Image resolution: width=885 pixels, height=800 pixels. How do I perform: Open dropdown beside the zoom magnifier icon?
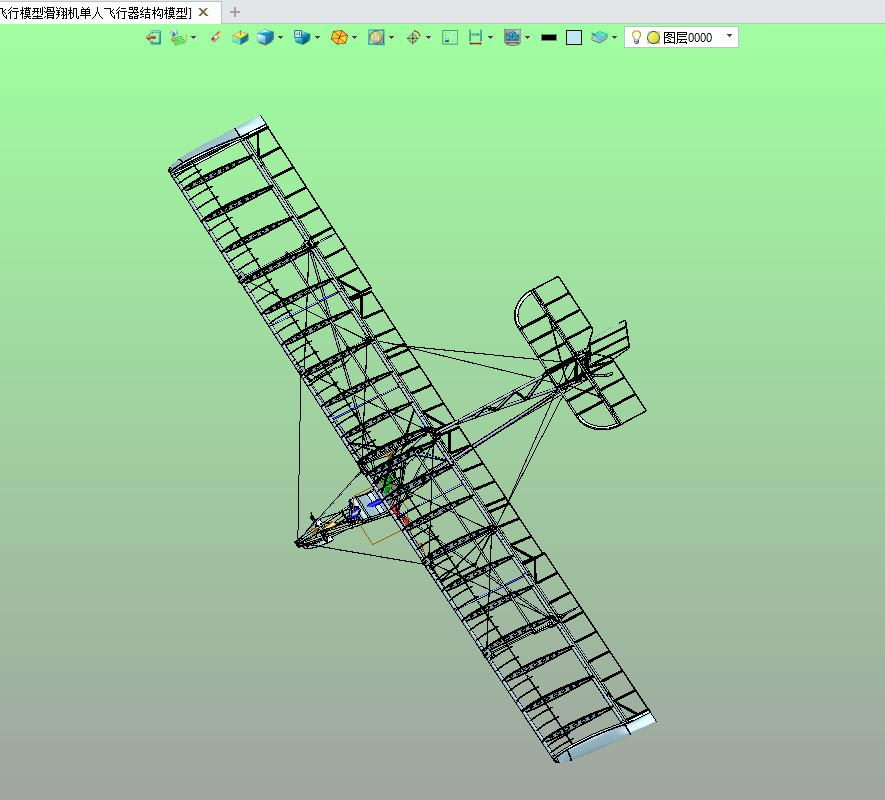point(392,38)
